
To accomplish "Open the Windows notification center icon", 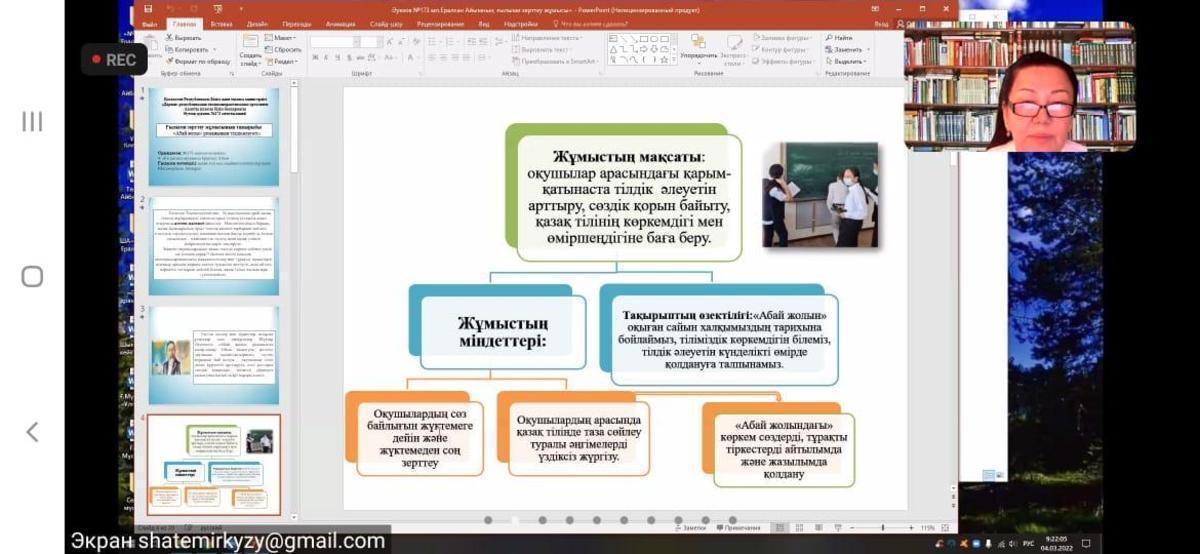I will 1086,543.
